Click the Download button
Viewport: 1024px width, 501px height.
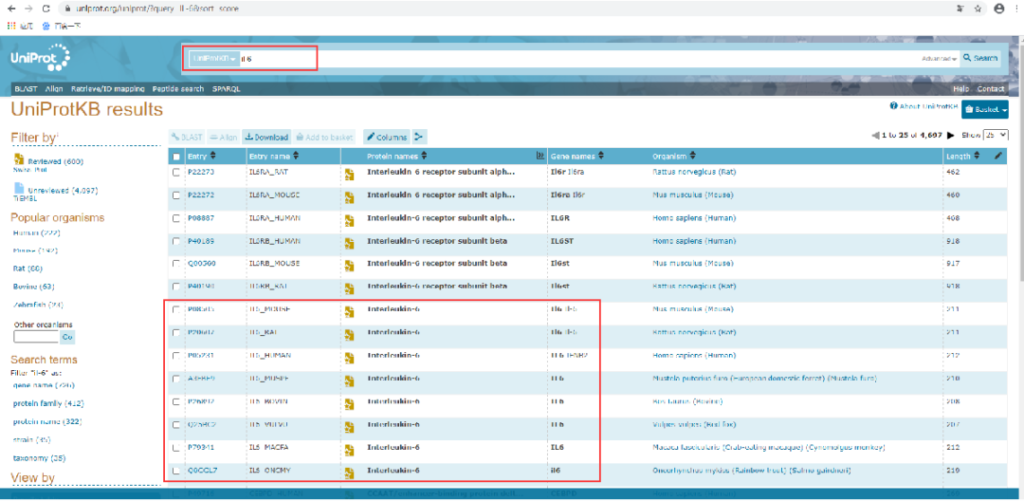click(x=267, y=137)
